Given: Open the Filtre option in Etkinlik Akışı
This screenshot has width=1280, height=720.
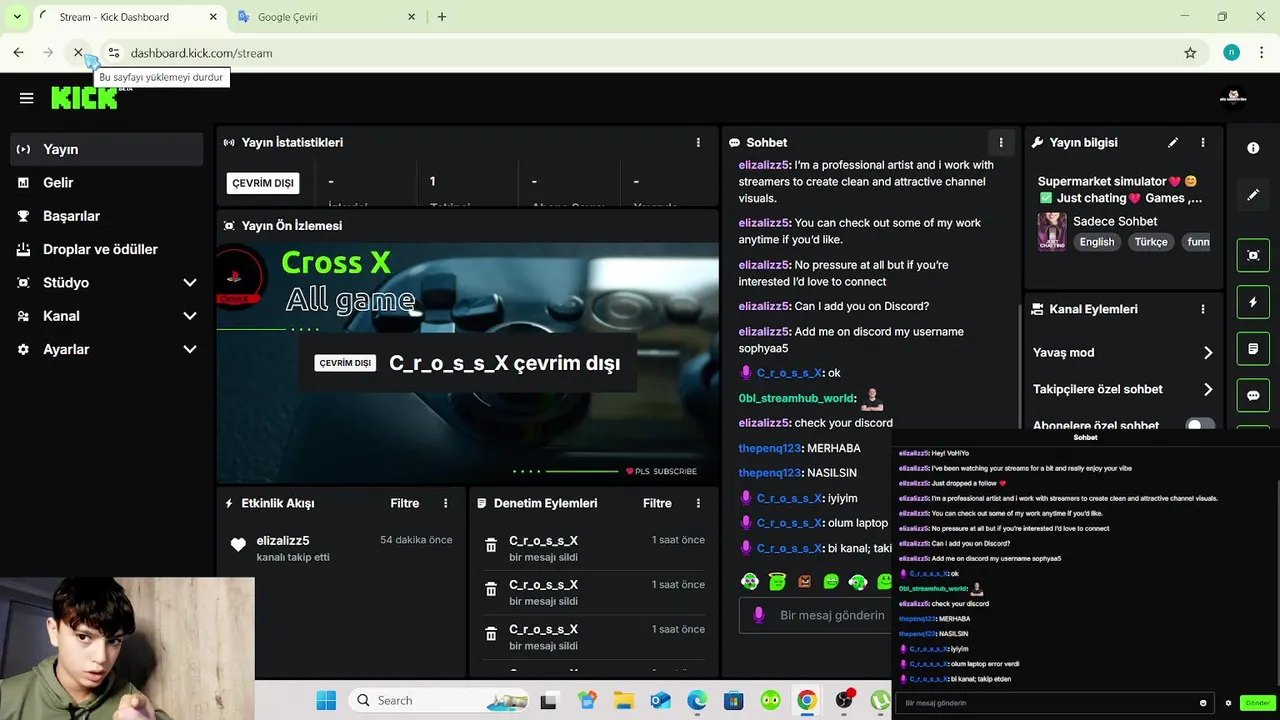Looking at the screenshot, I should 405,503.
